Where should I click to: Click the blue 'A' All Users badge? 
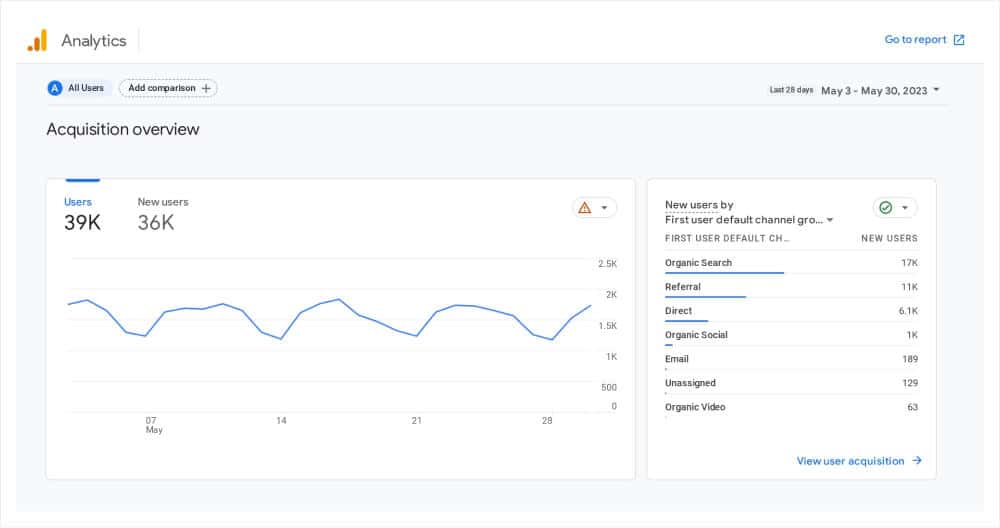tap(55, 88)
